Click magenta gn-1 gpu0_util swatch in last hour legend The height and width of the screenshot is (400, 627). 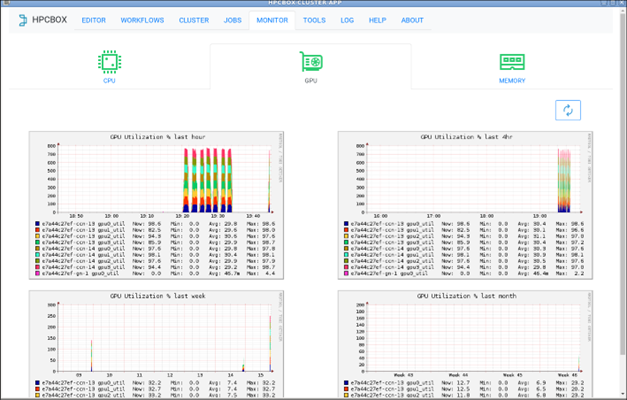pyautogui.click(x=37, y=274)
